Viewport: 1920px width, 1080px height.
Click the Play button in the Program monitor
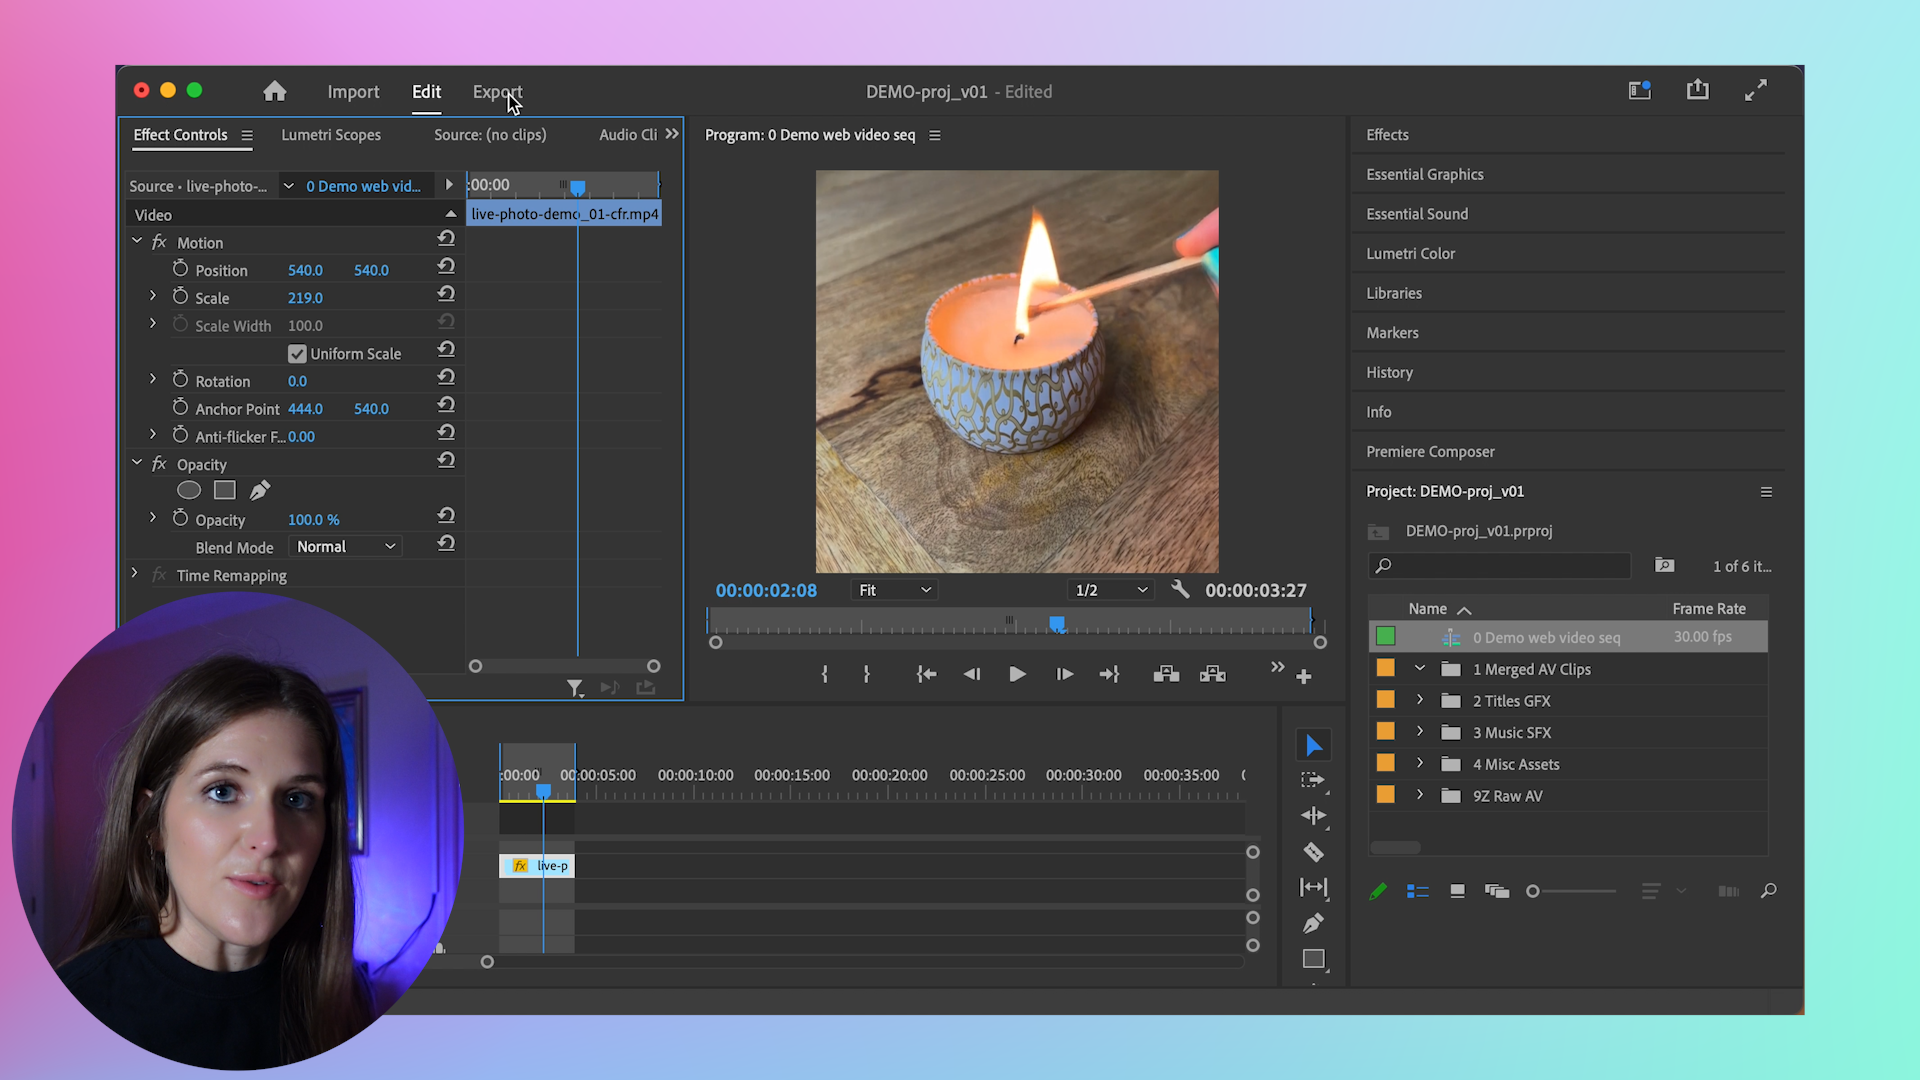1017,674
